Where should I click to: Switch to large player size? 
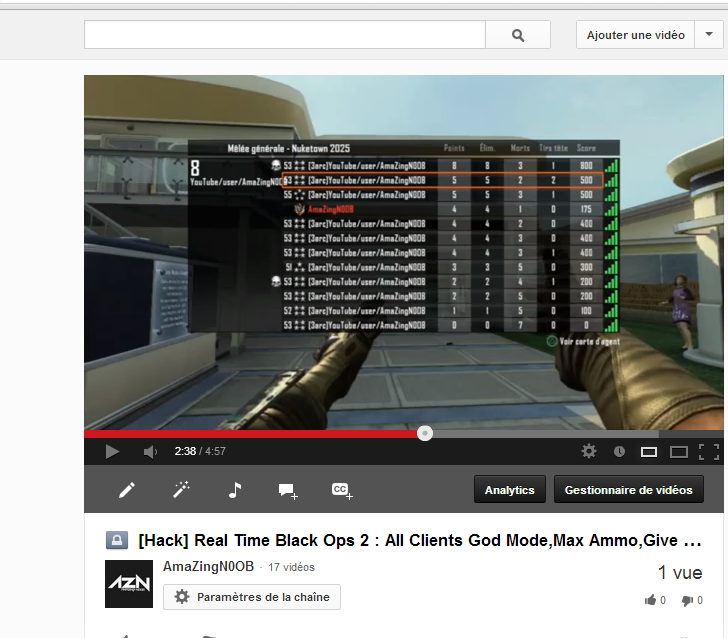point(678,452)
